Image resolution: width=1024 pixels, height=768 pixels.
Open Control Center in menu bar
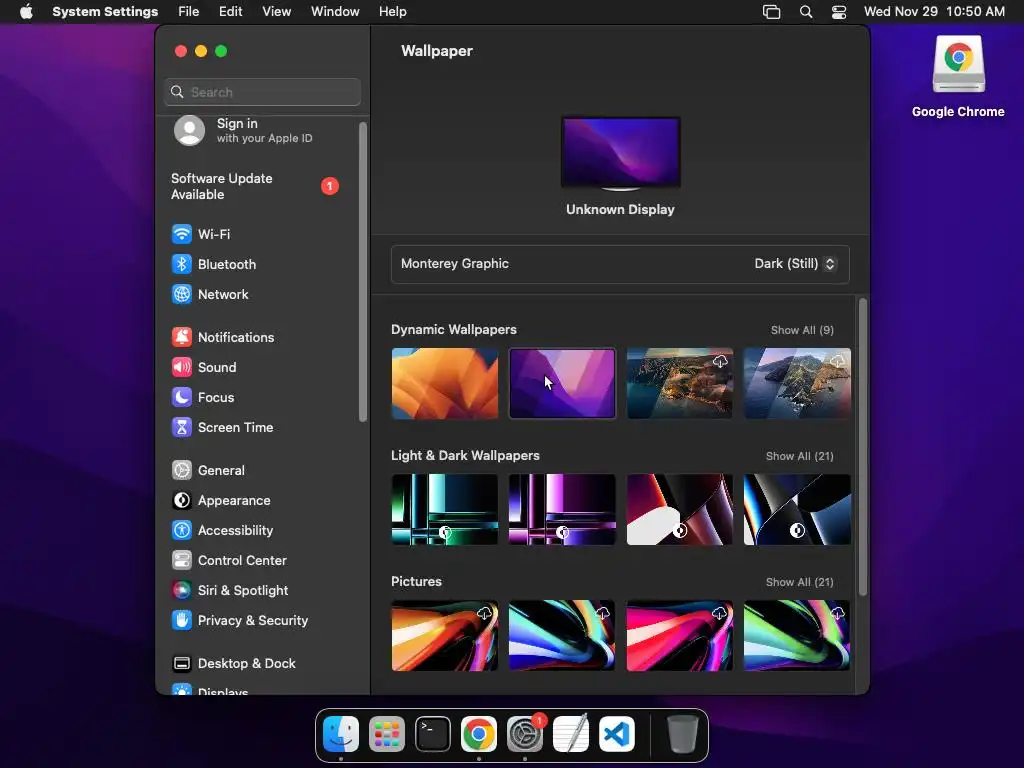pyautogui.click(x=839, y=12)
